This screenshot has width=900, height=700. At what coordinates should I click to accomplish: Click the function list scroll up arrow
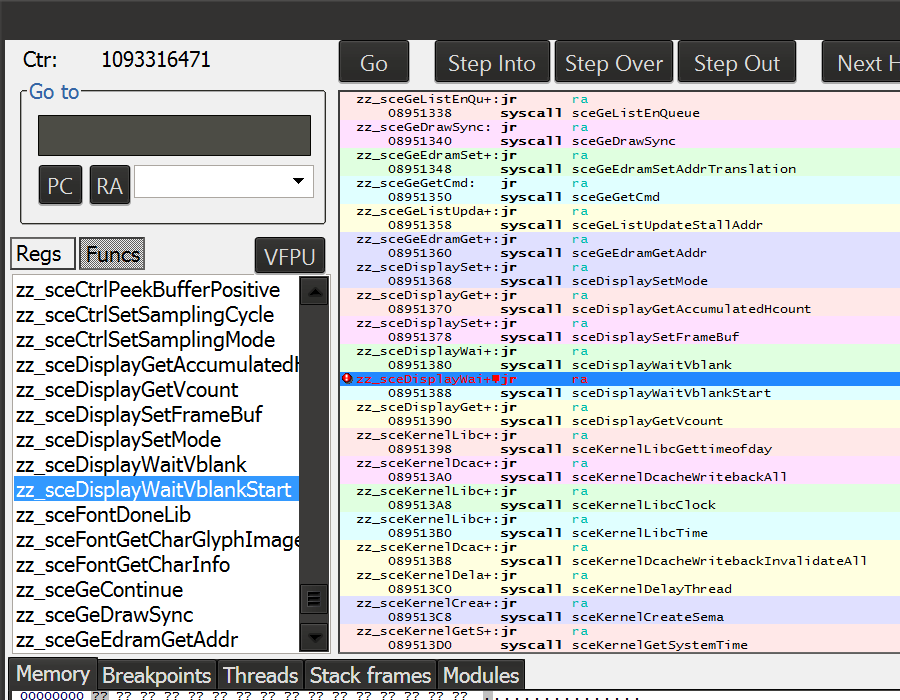(x=314, y=292)
